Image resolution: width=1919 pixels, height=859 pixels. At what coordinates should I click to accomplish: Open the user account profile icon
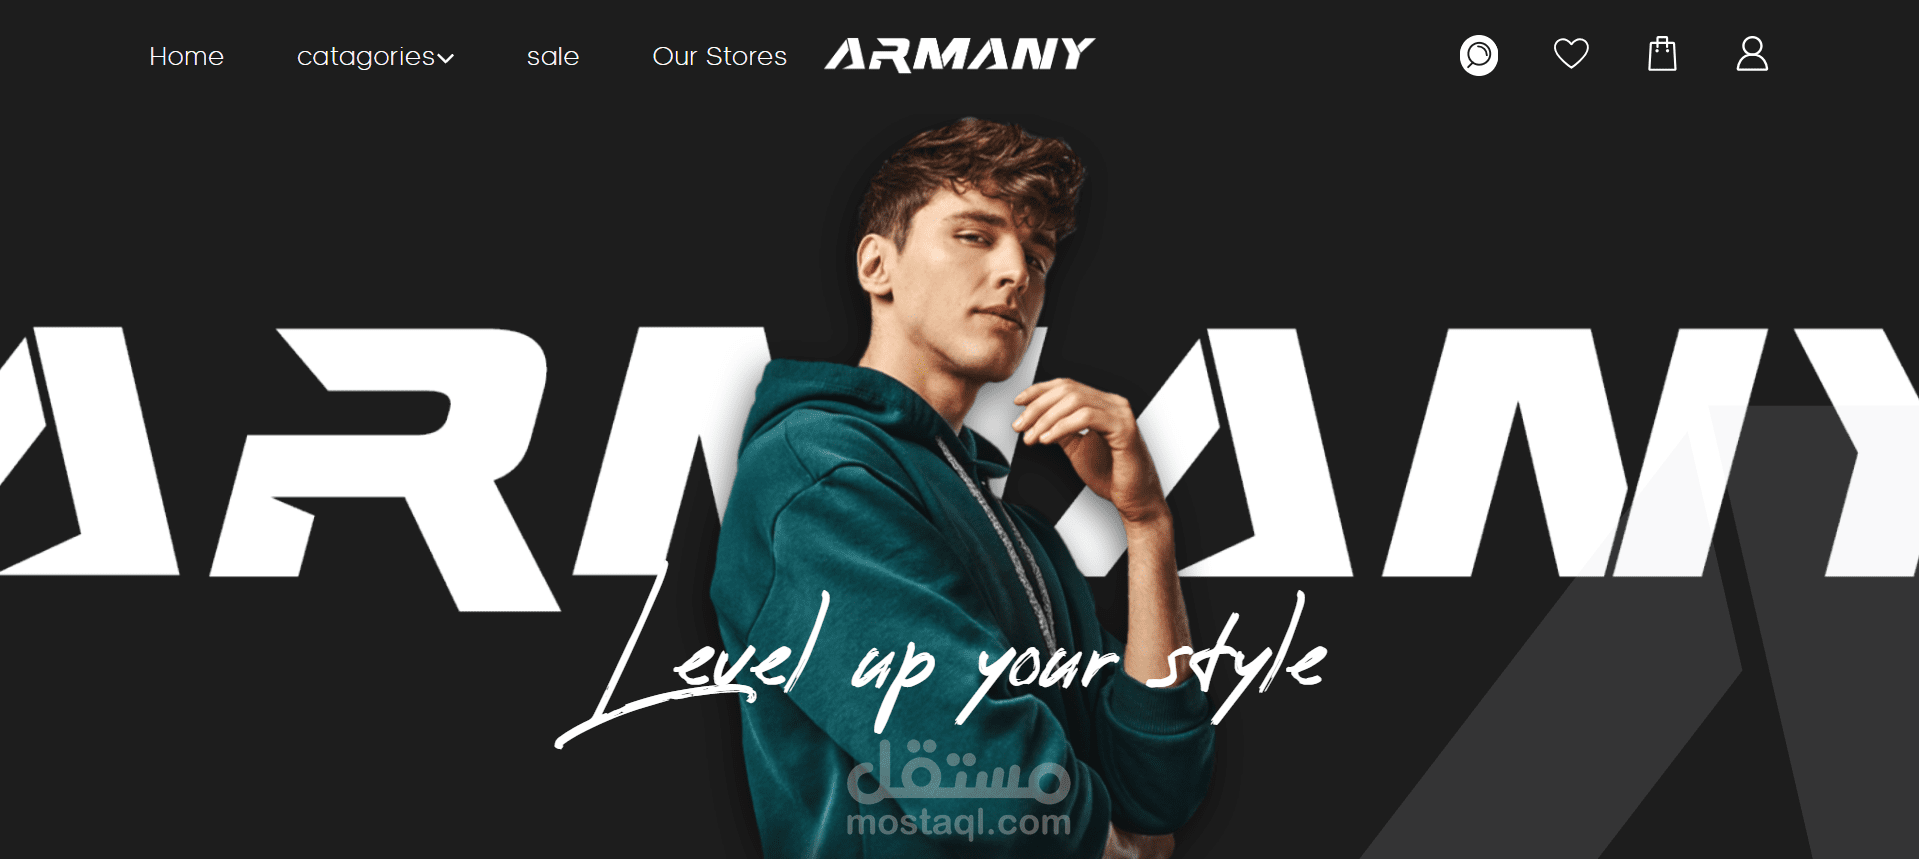tap(1752, 54)
